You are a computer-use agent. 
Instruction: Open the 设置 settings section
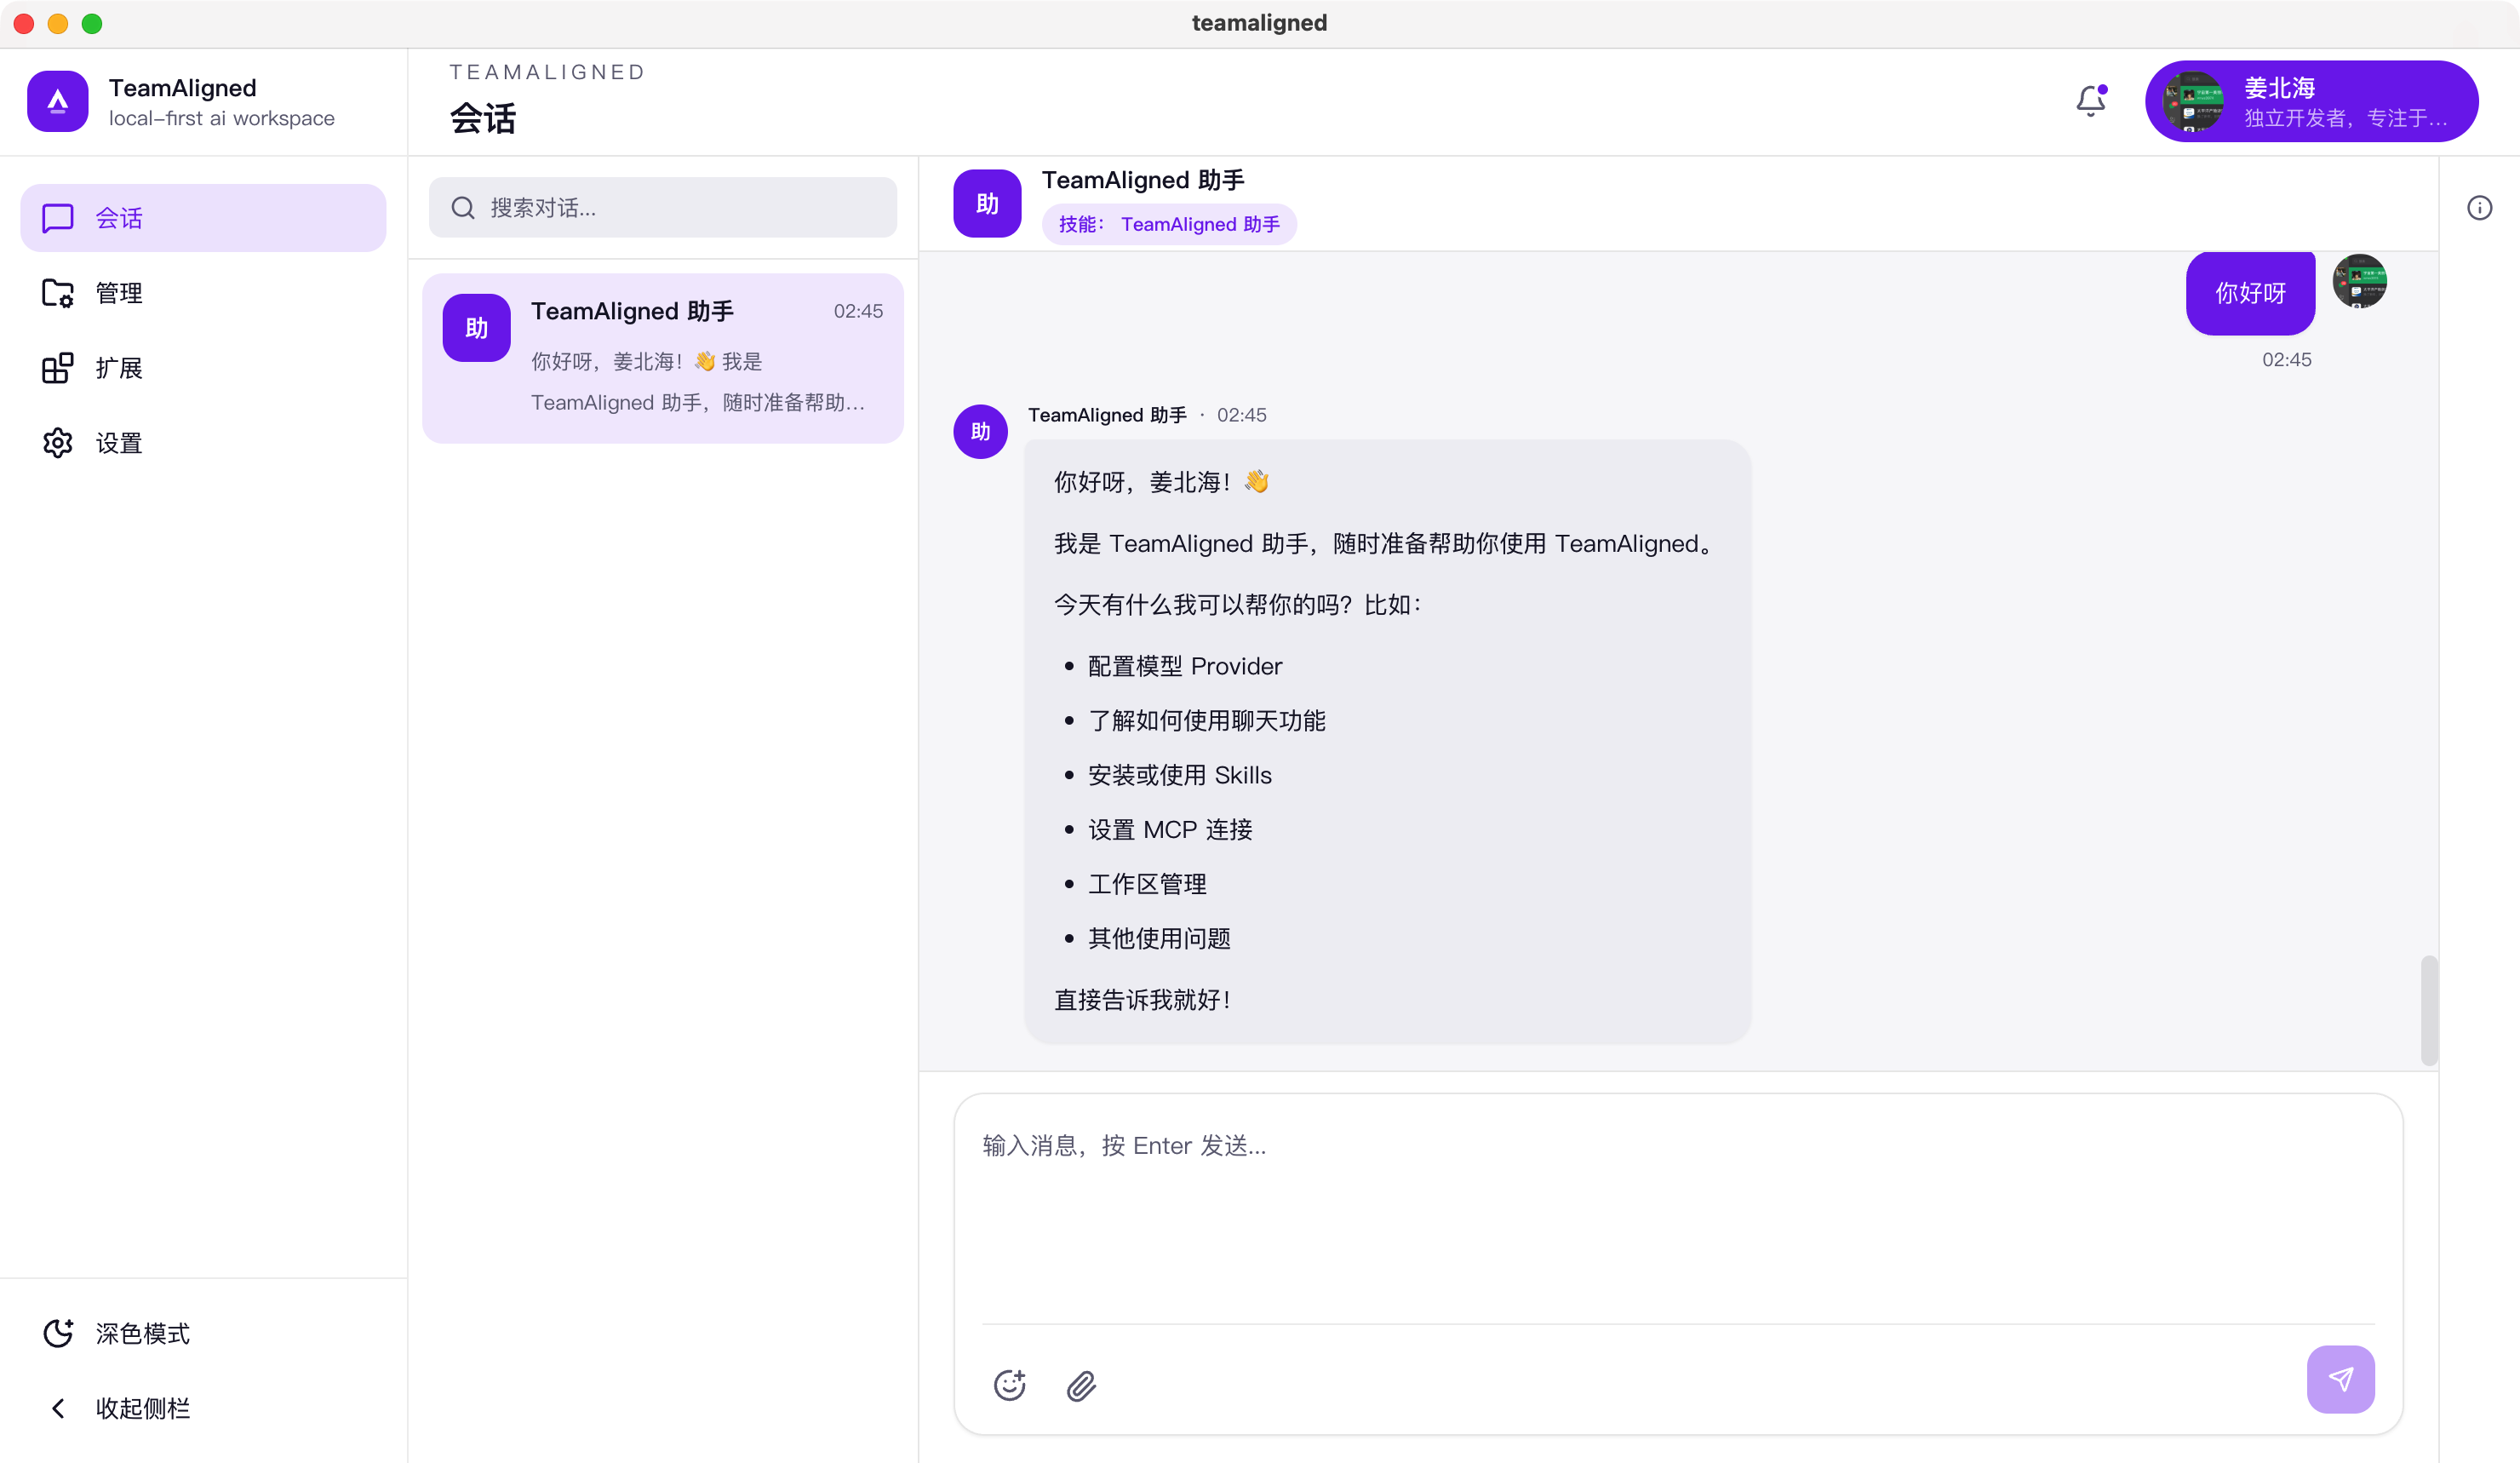click(x=203, y=443)
